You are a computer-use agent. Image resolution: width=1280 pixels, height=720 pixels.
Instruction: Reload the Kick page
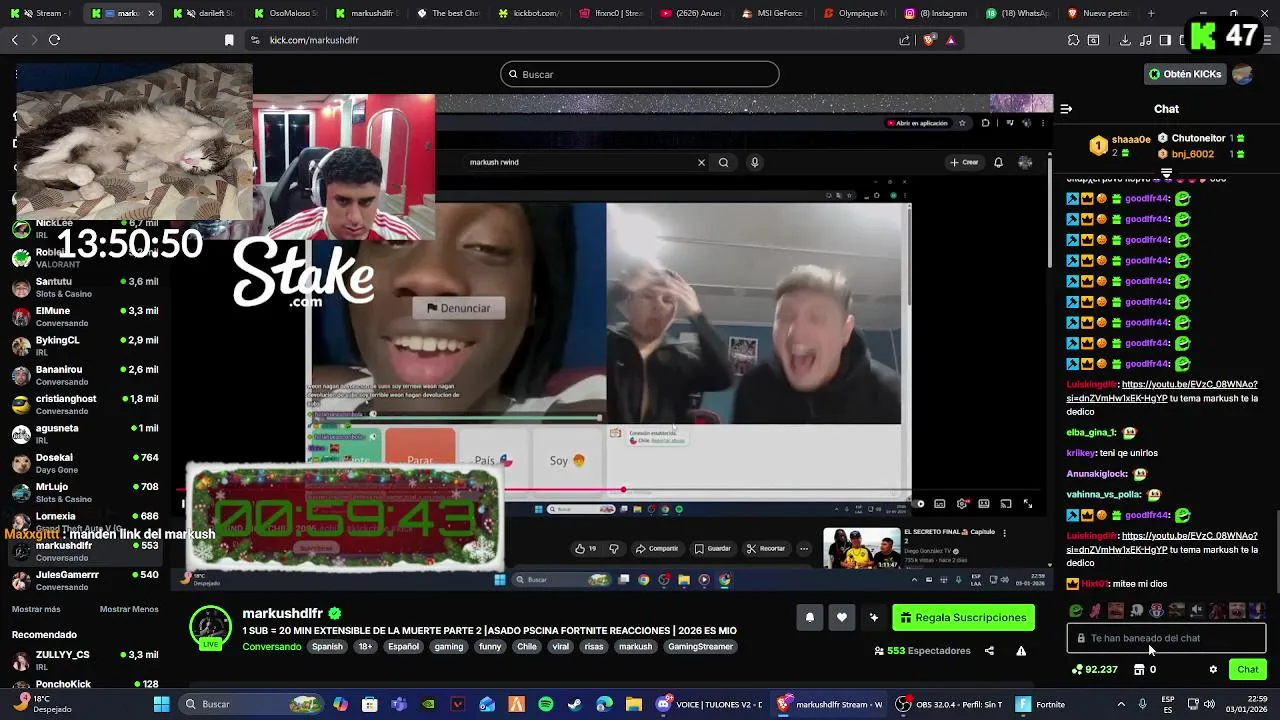tap(54, 40)
